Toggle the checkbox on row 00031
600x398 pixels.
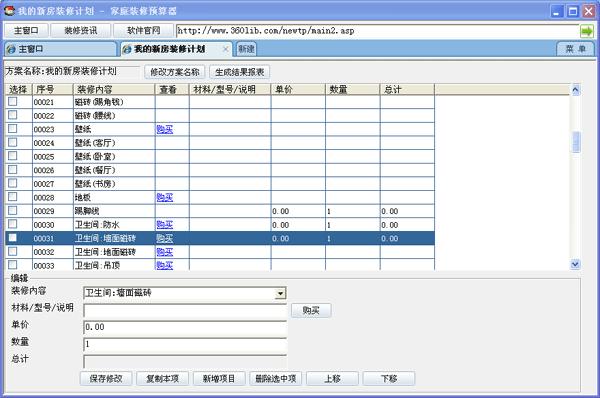pyautogui.click(x=13, y=238)
